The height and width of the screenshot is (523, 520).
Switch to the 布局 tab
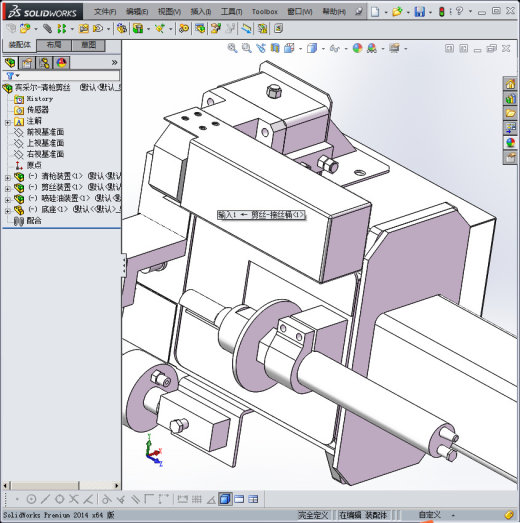coord(53,45)
